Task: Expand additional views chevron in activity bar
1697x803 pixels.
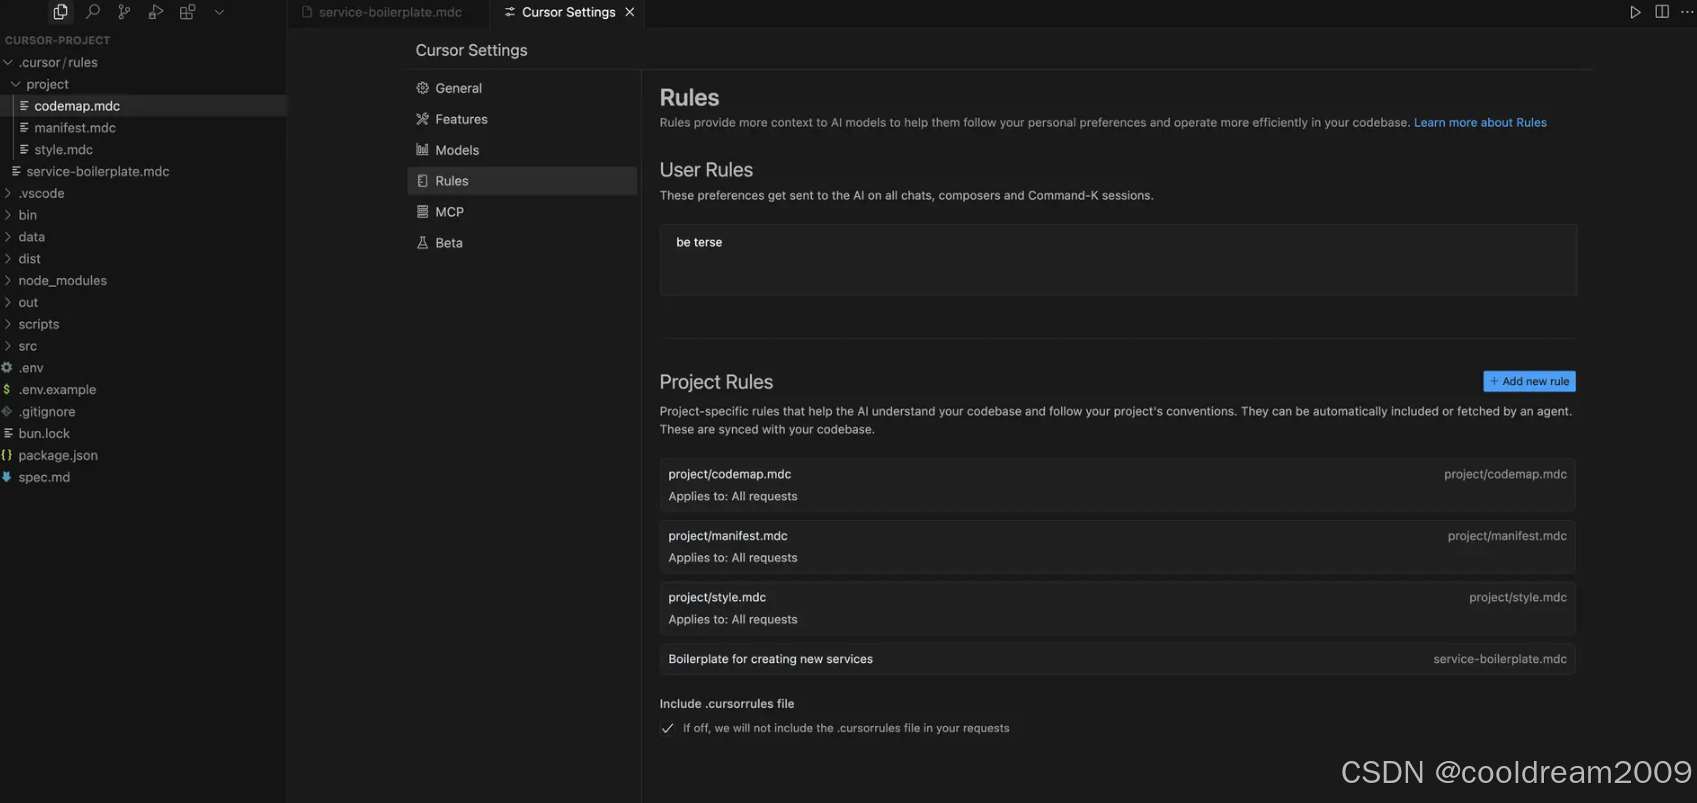Action: pyautogui.click(x=219, y=12)
